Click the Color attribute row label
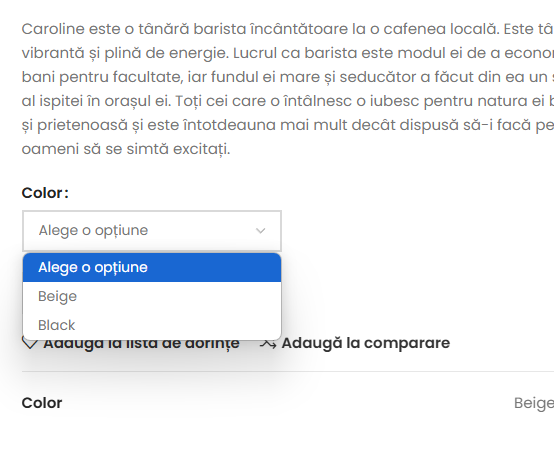This screenshot has height=461, width=554. click(x=42, y=403)
